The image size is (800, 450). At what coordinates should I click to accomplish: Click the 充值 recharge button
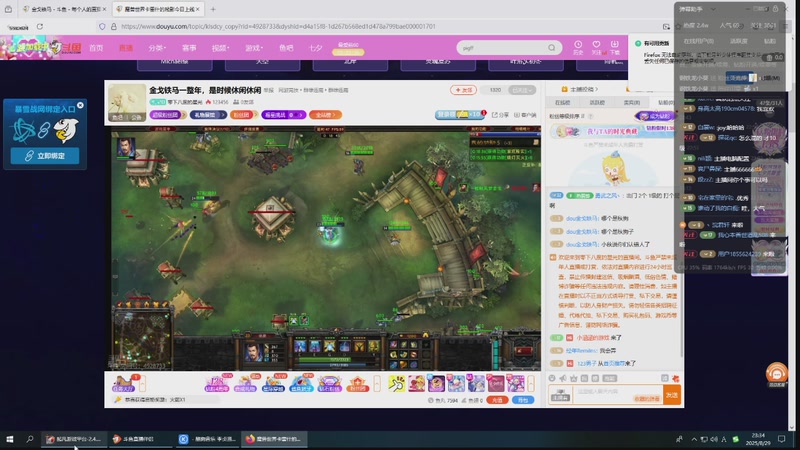pyautogui.click(x=497, y=400)
